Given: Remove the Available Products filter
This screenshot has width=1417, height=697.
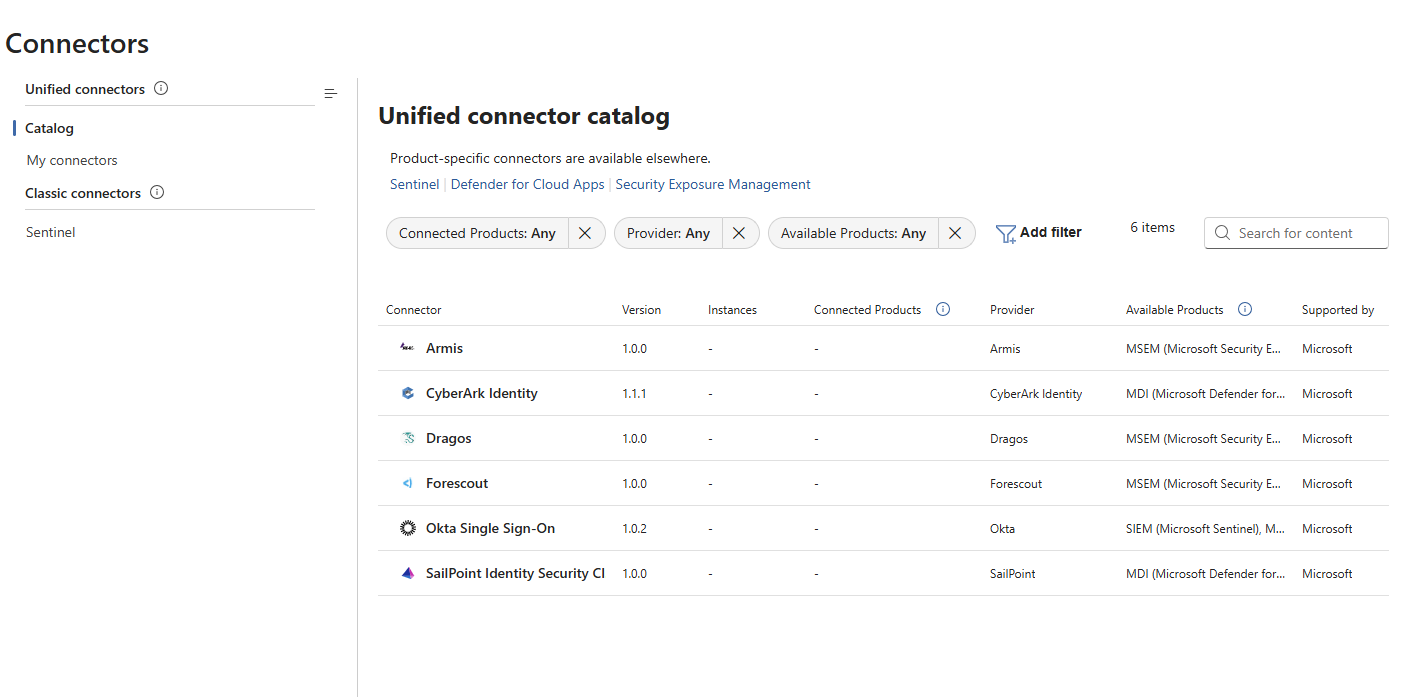Looking at the screenshot, I should (955, 233).
